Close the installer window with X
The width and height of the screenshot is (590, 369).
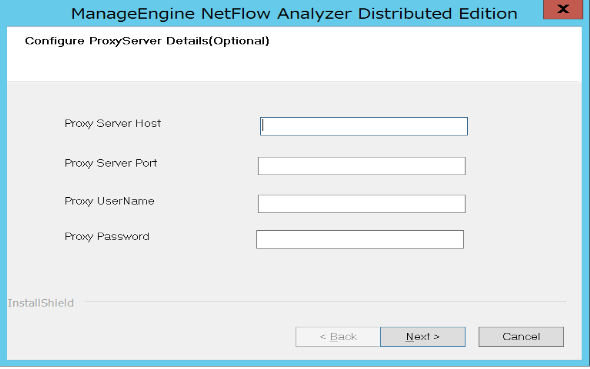(563, 9)
